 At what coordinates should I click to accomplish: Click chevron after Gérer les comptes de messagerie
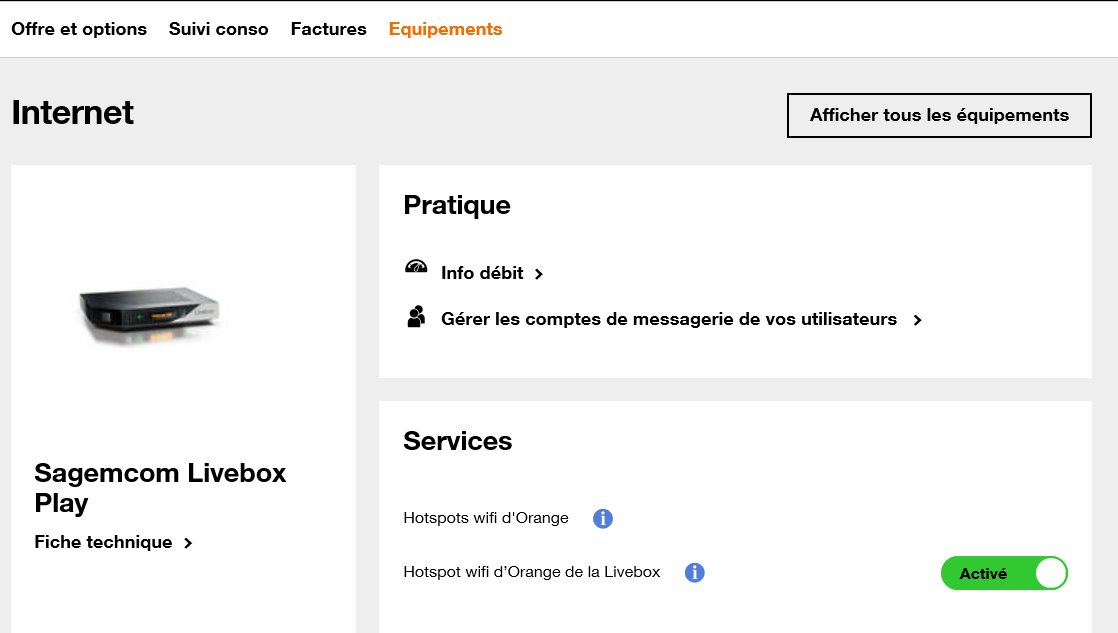917,320
